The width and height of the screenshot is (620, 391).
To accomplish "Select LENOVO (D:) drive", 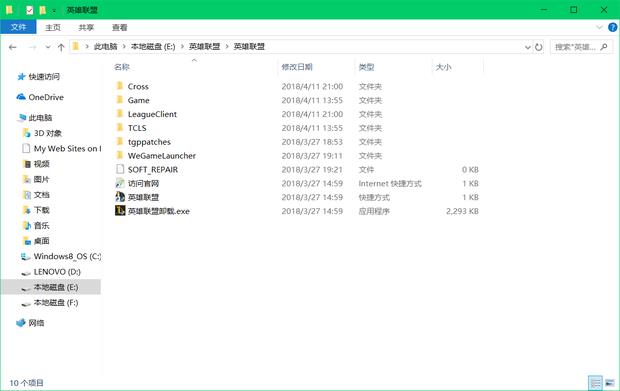I will [x=51, y=272].
